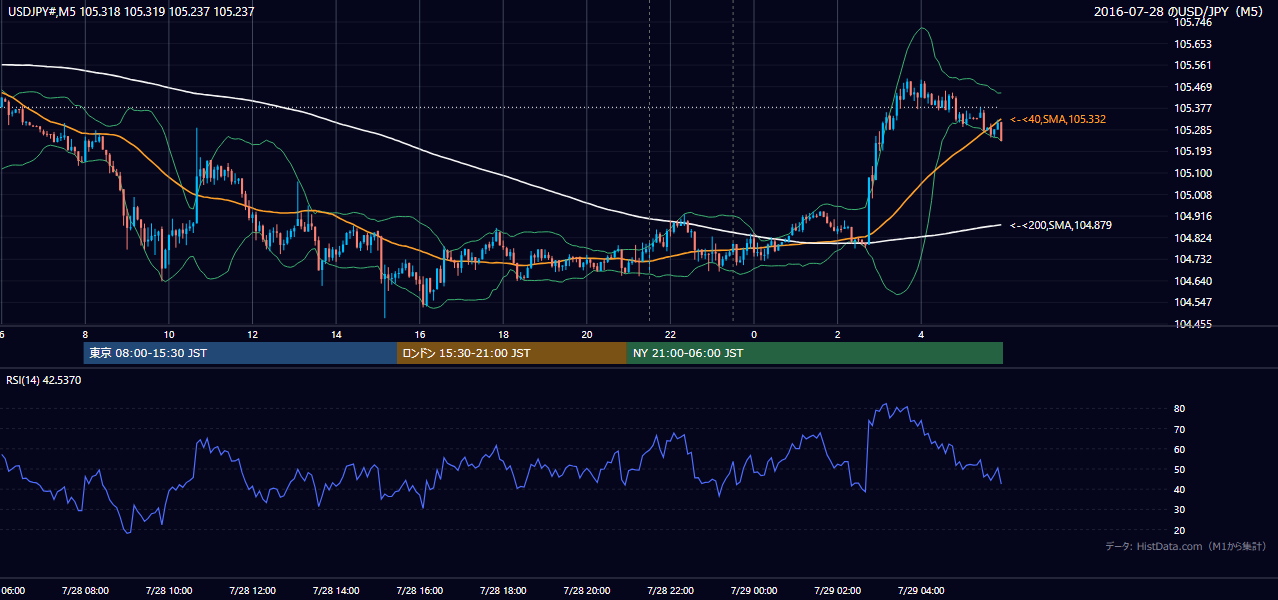This screenshot has width=1278, height=600.
Task: Click price axis value 104.824
Action: click(1194, 238)
